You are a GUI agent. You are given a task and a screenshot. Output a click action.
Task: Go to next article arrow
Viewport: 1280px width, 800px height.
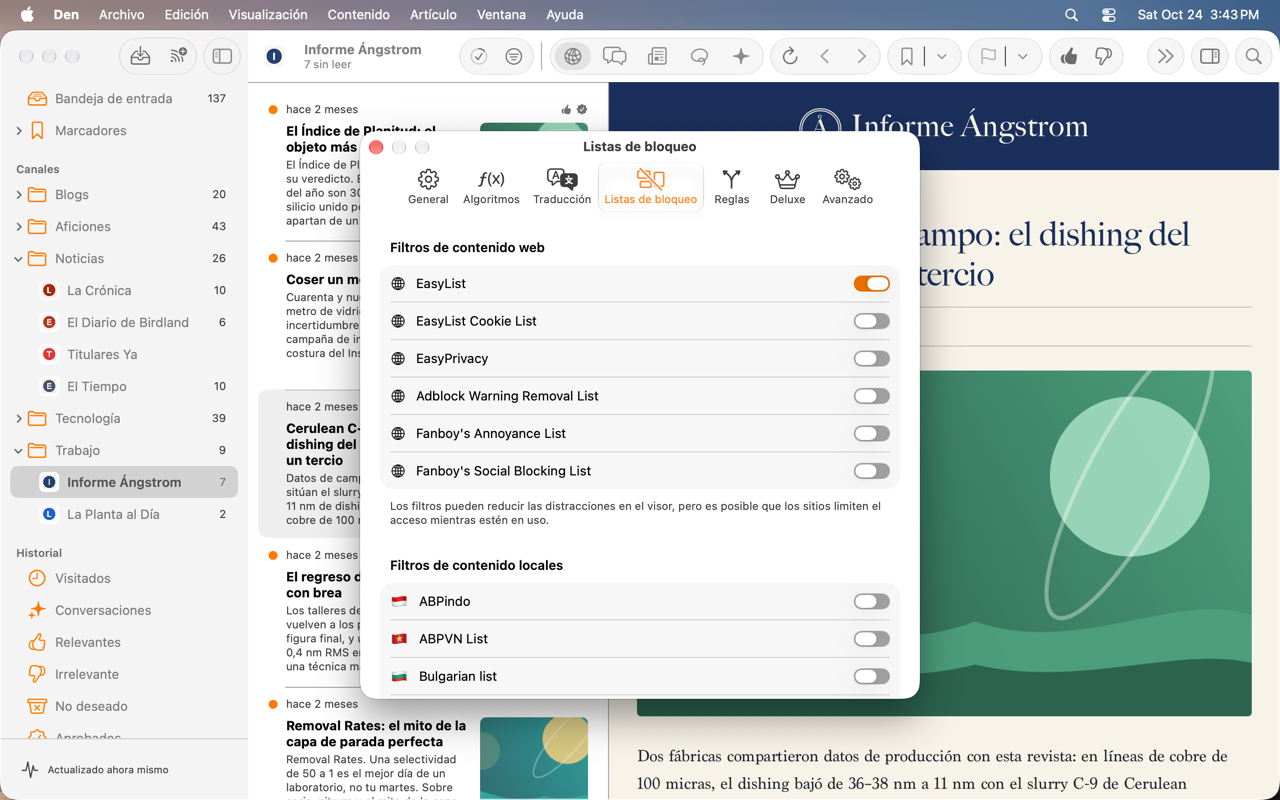861,57
